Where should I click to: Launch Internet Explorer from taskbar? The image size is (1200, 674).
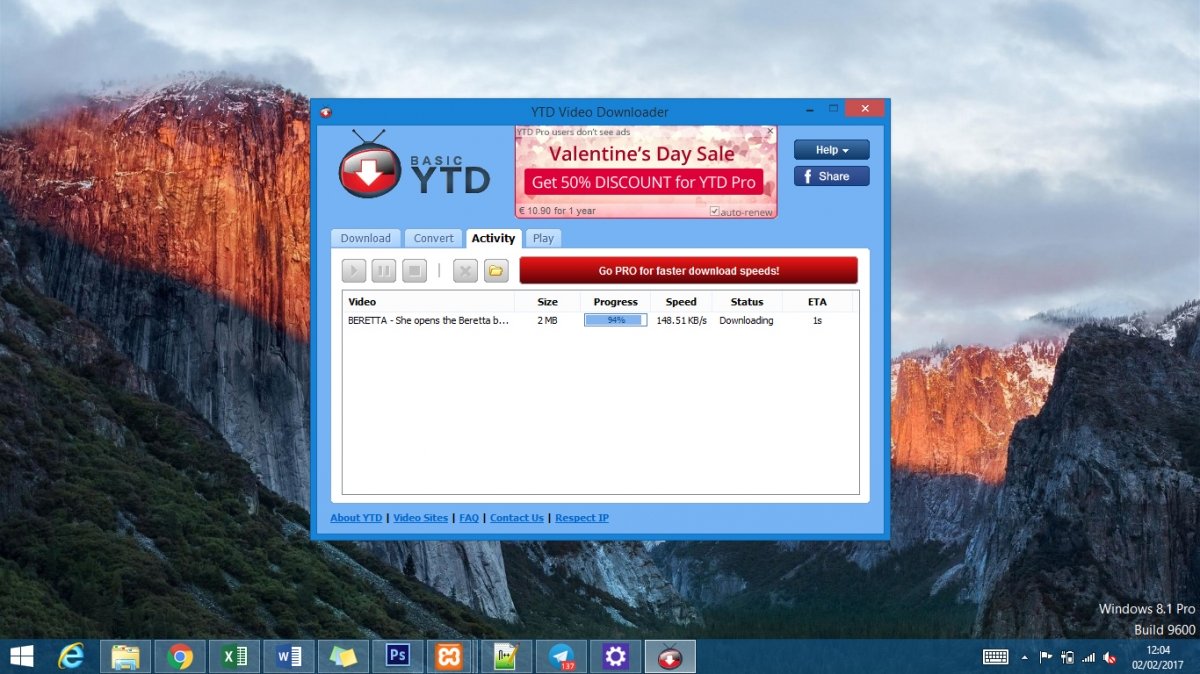point(72,656)
